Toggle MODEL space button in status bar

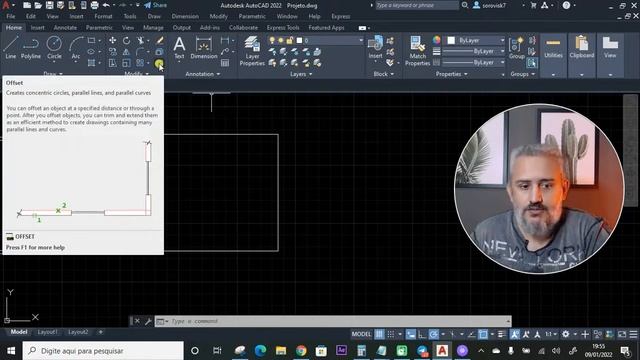361,334
